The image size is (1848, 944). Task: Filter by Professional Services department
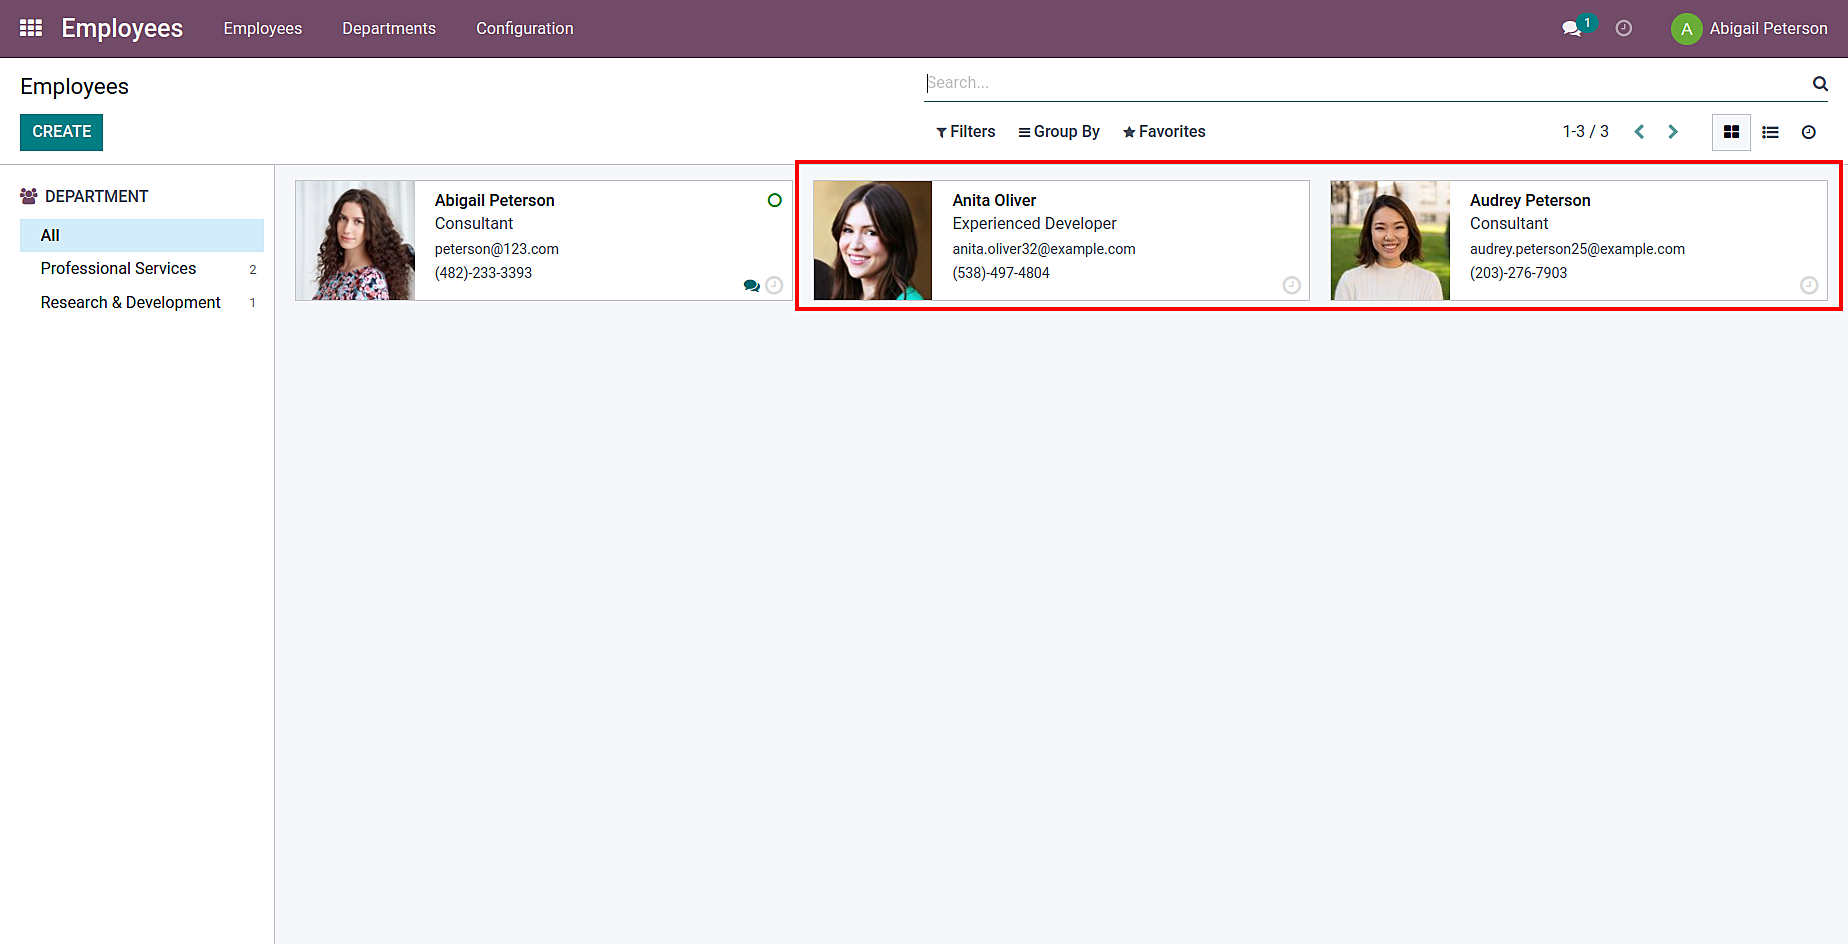142,269
